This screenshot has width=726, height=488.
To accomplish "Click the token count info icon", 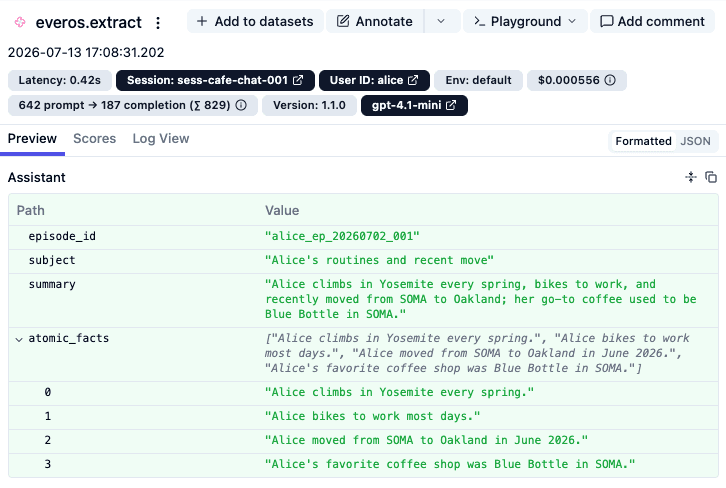I will 241,105.
